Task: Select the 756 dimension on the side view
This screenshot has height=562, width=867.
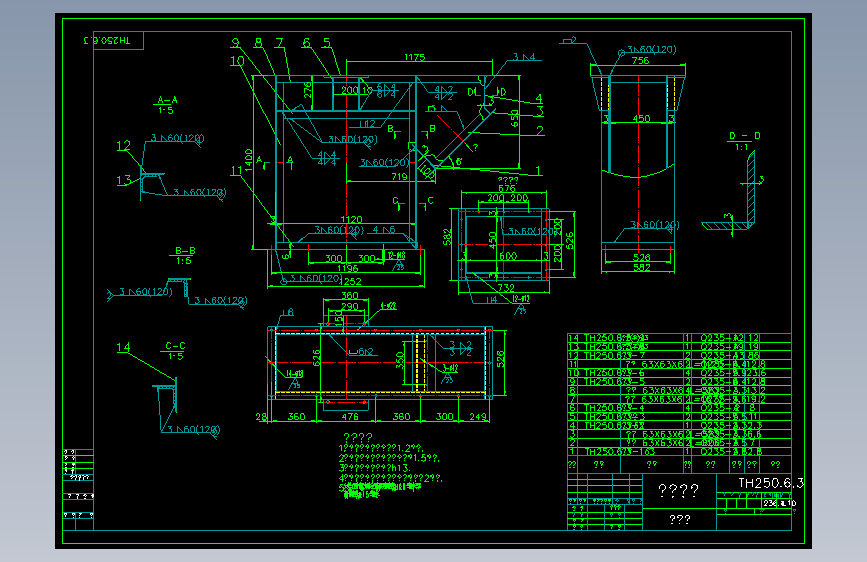Action: click(x=640, y=60)
